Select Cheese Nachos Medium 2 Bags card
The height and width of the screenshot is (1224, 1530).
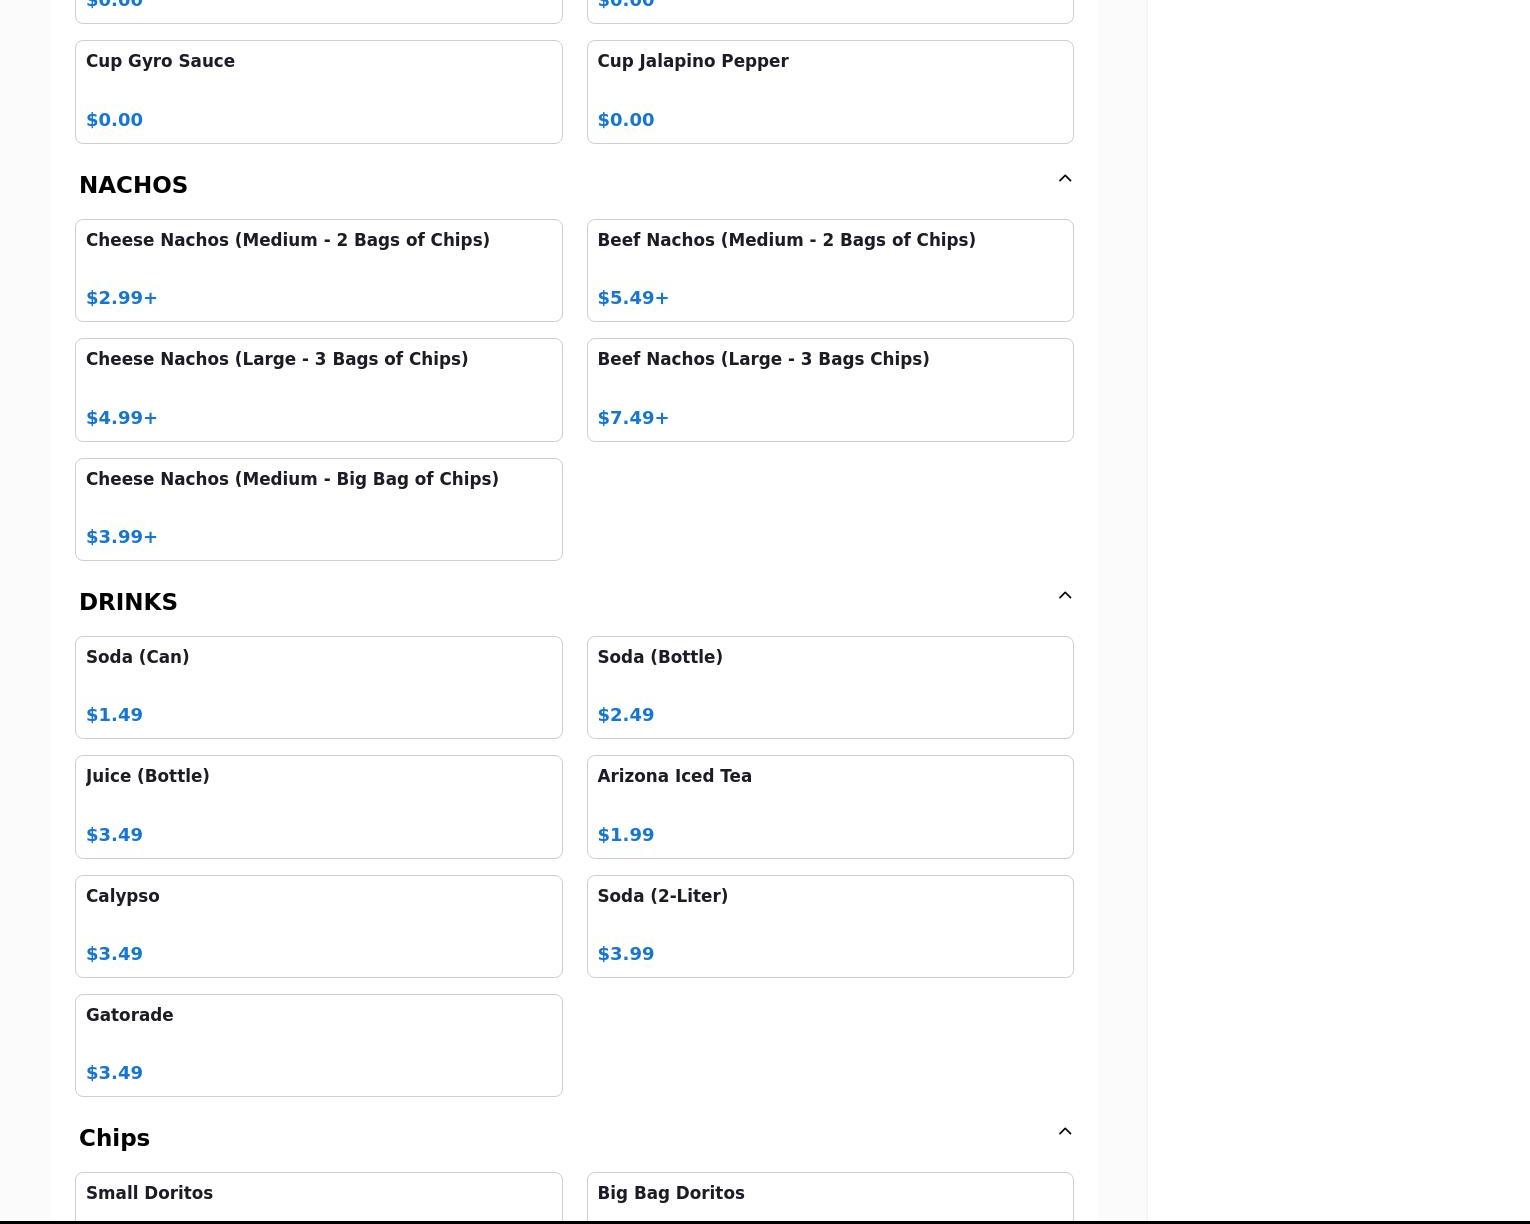point(319,271)
